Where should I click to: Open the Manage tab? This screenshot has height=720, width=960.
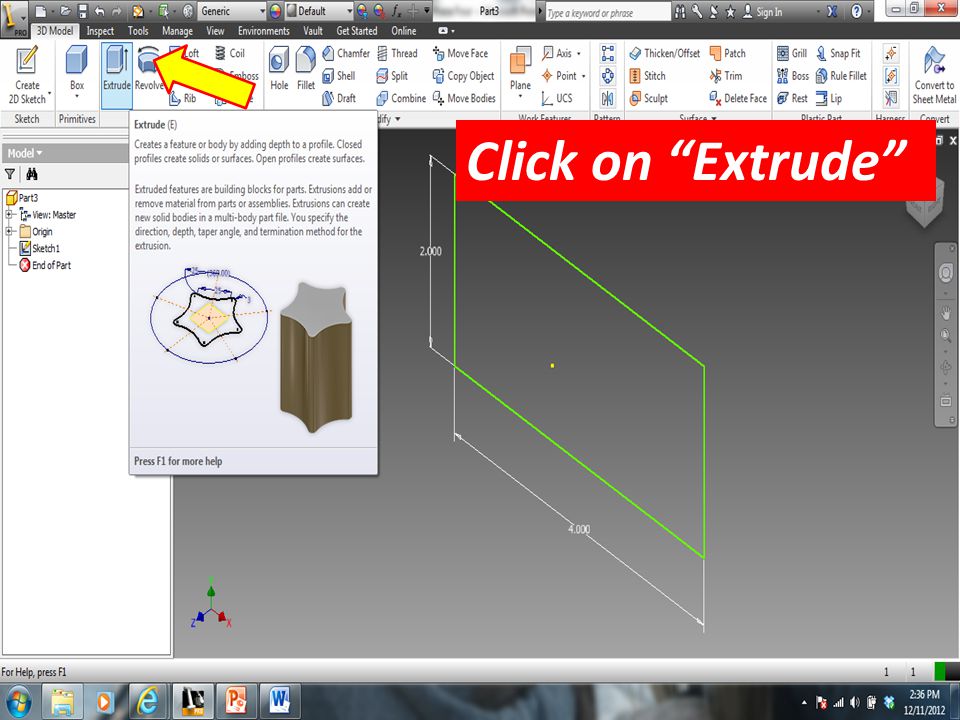[x=177, y=31]
